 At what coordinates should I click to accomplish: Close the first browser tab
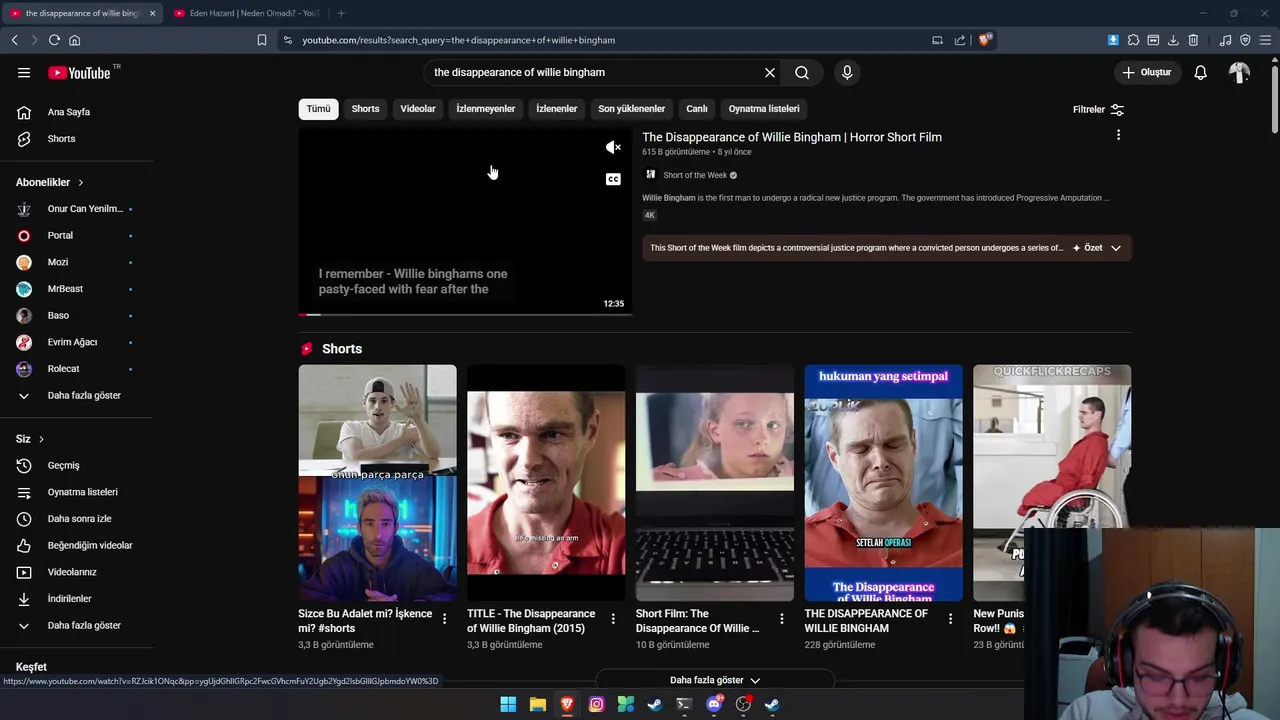click(152, 13)
